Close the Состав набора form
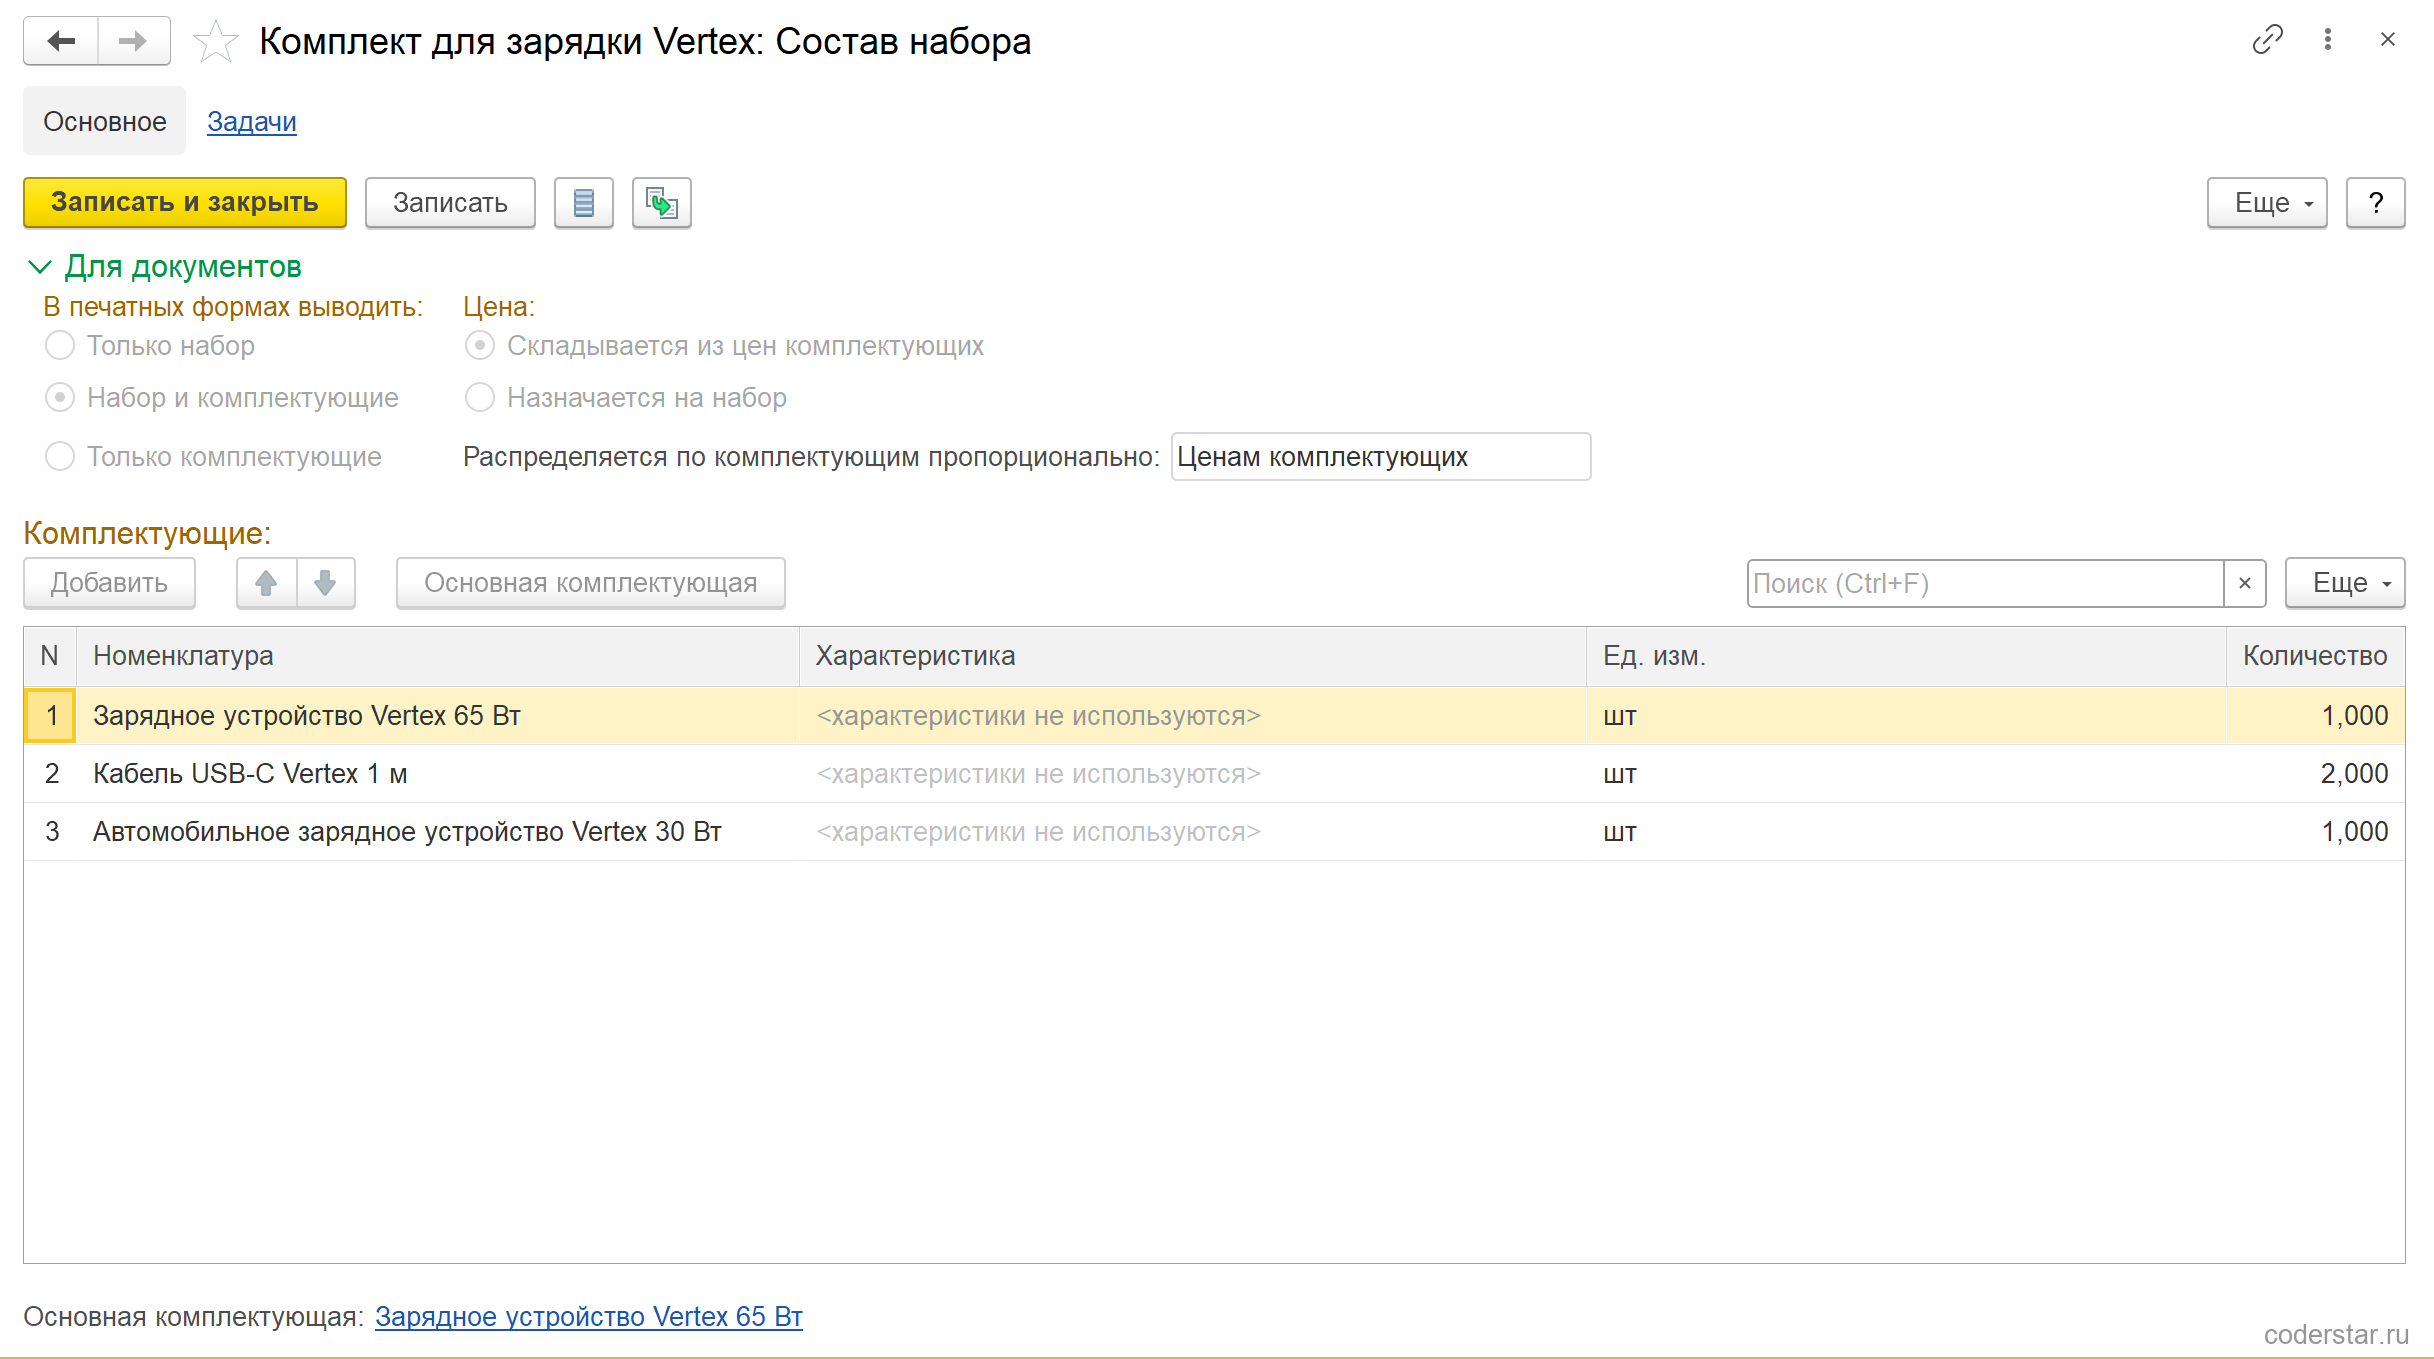This screenshot has width=2434, height=1359. click(2388, 39)
